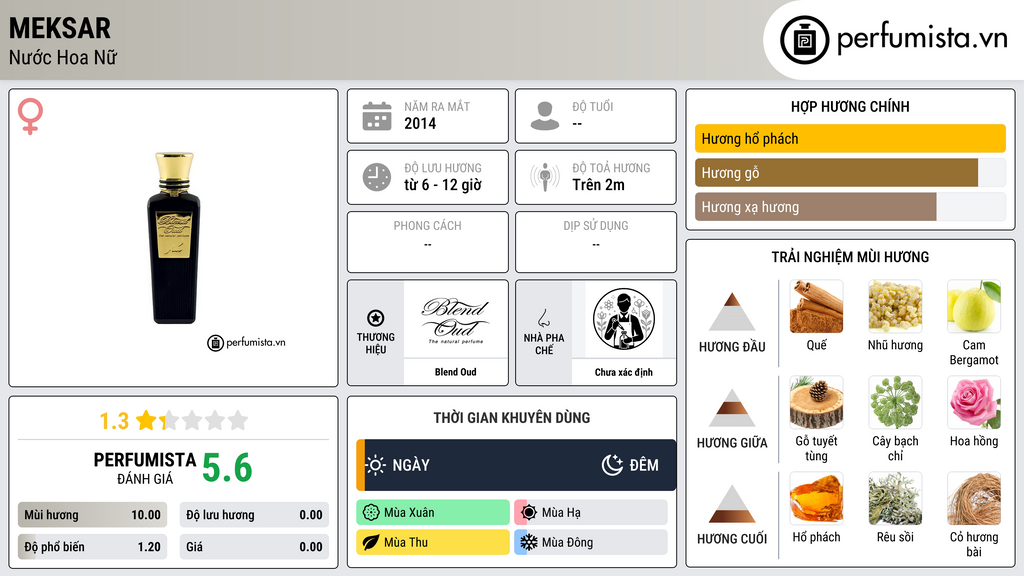This screenshot has width=1024, height=576.
Task: Click the Nước Hoa Nữ subtitle
Action: (63, 58)
